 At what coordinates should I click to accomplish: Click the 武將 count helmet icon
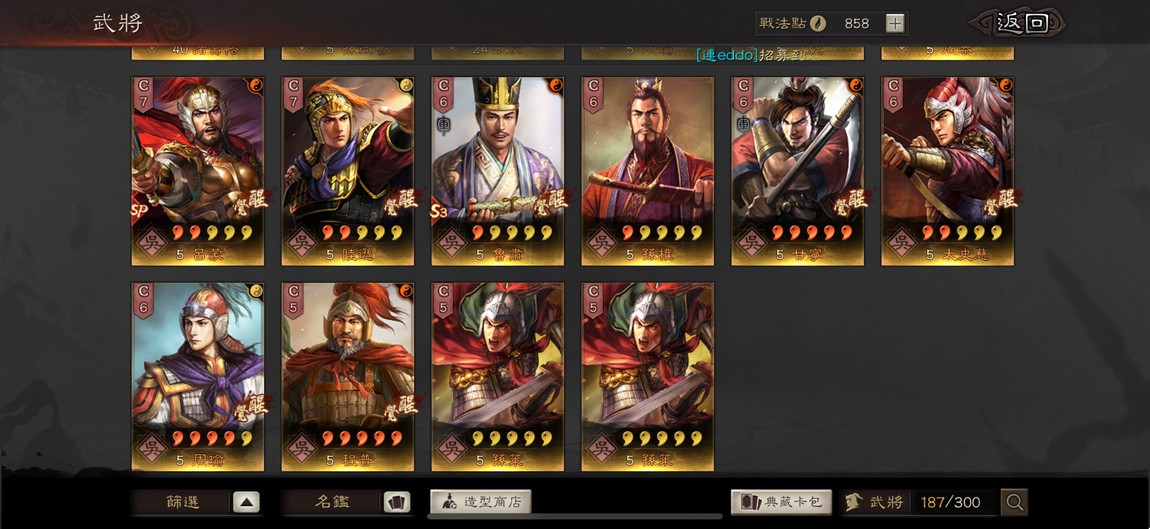[x=853, y=503]
